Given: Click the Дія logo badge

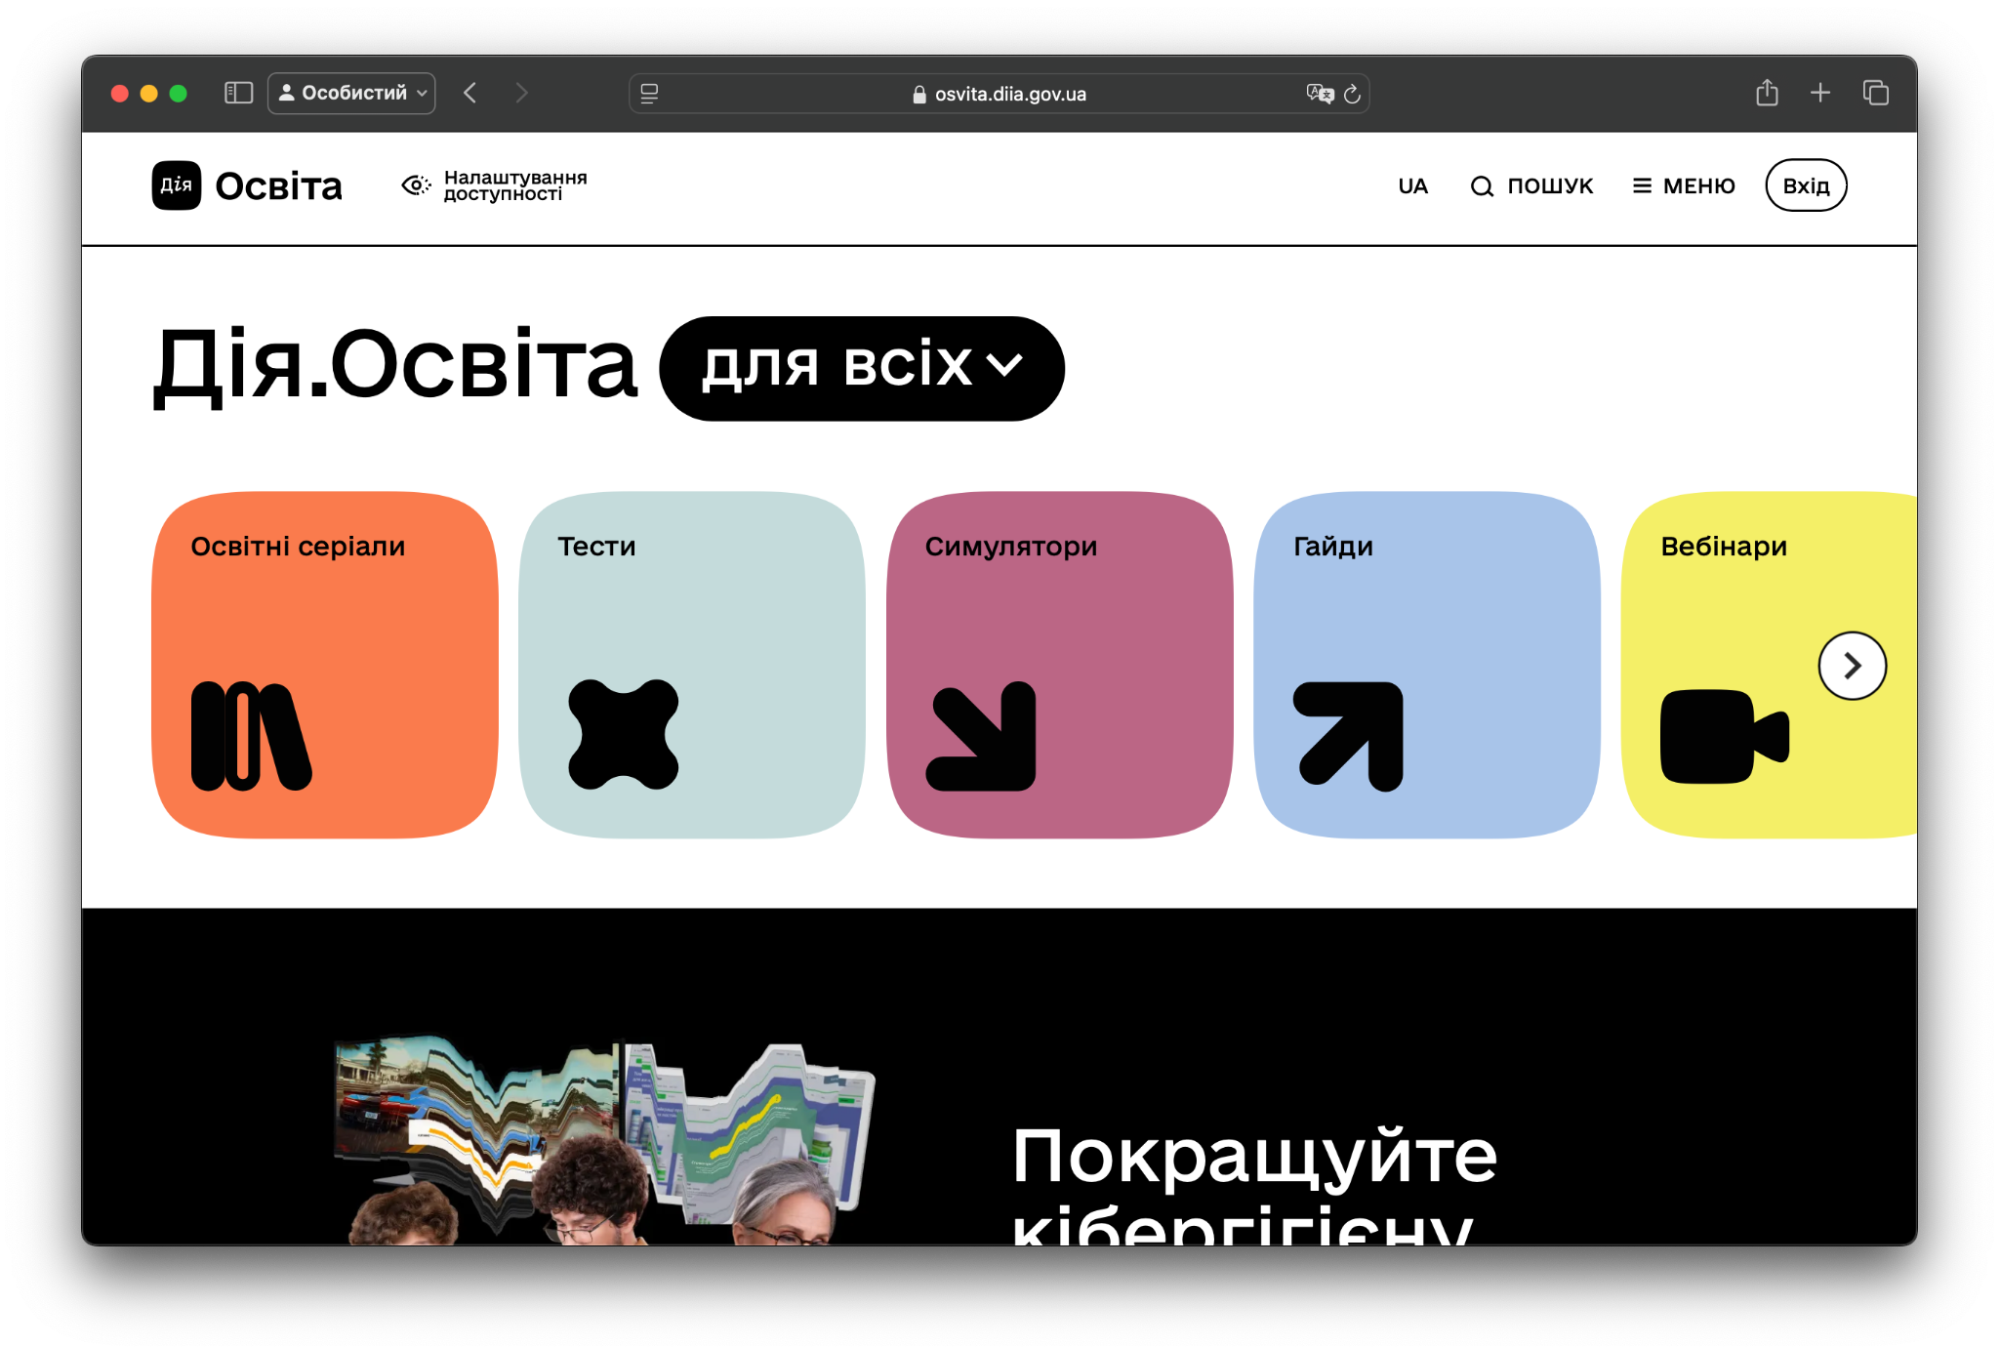Looking at the screenshot, I should click(x=177, y=185).
